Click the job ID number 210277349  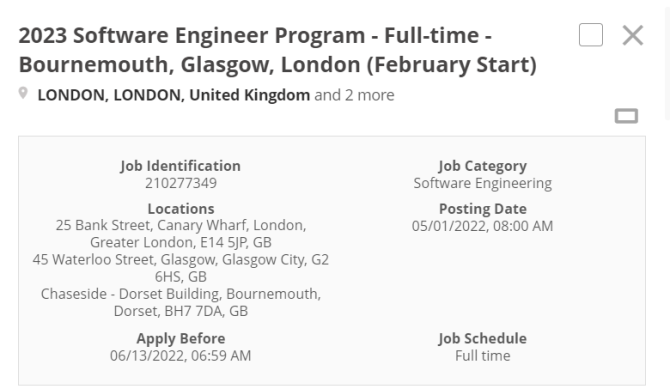point(181,183)
